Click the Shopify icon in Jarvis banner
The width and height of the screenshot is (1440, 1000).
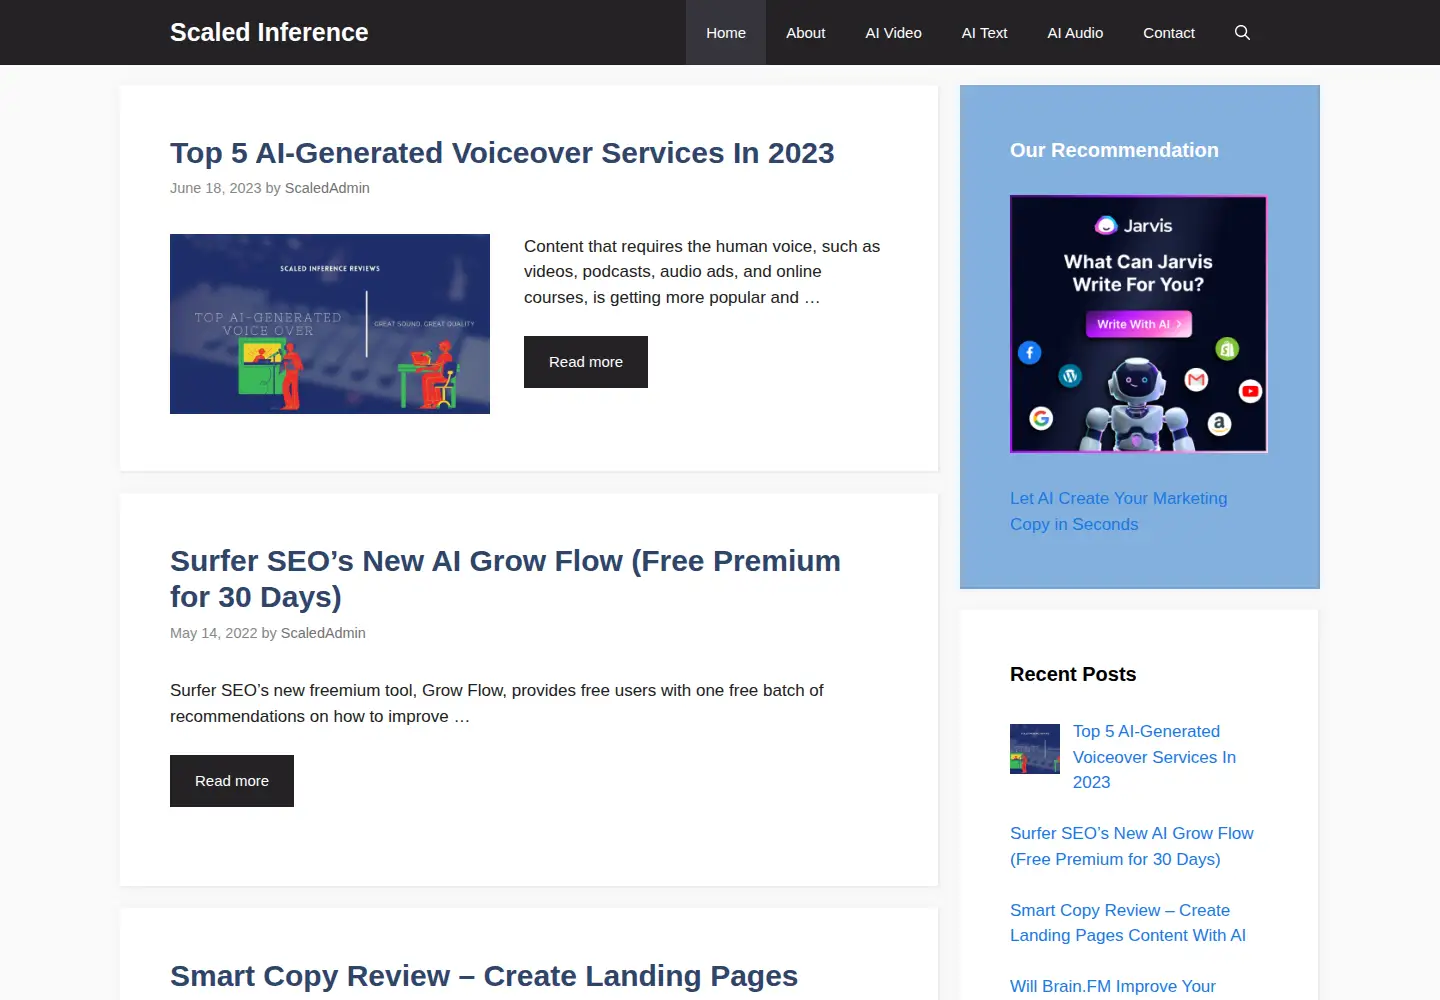pos(1227,348)
